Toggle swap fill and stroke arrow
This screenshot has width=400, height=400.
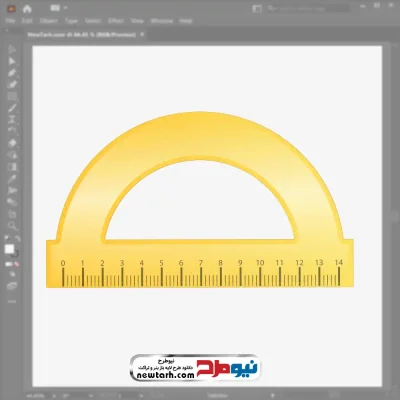(18, 238)
